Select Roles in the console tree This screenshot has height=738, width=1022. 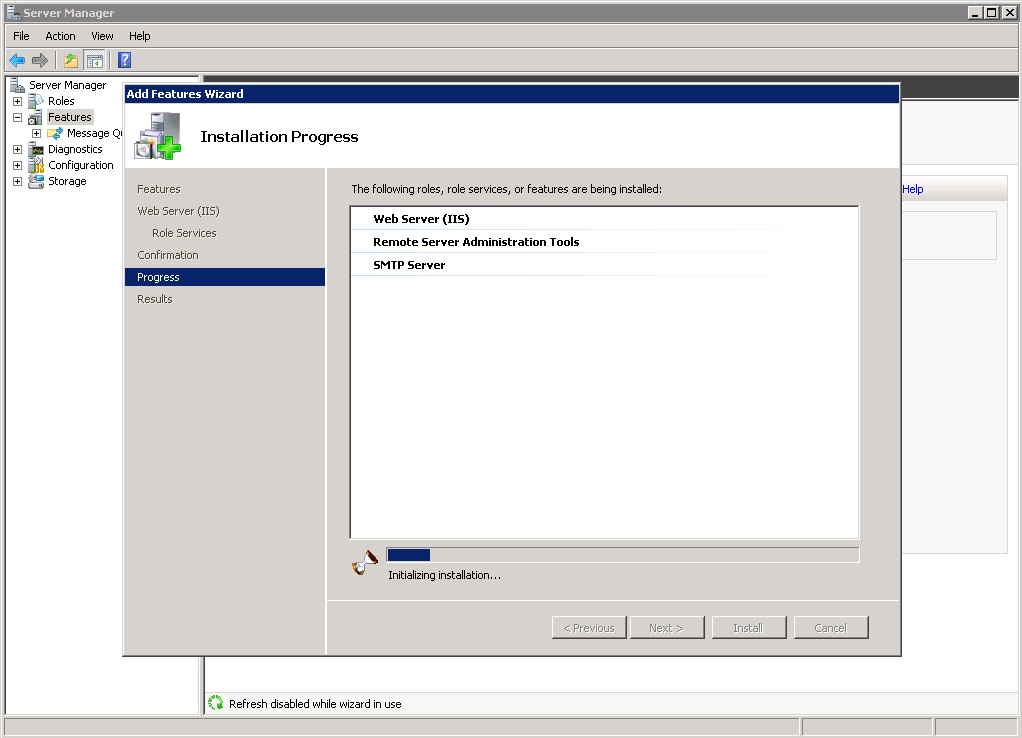(x=61, y=101)
